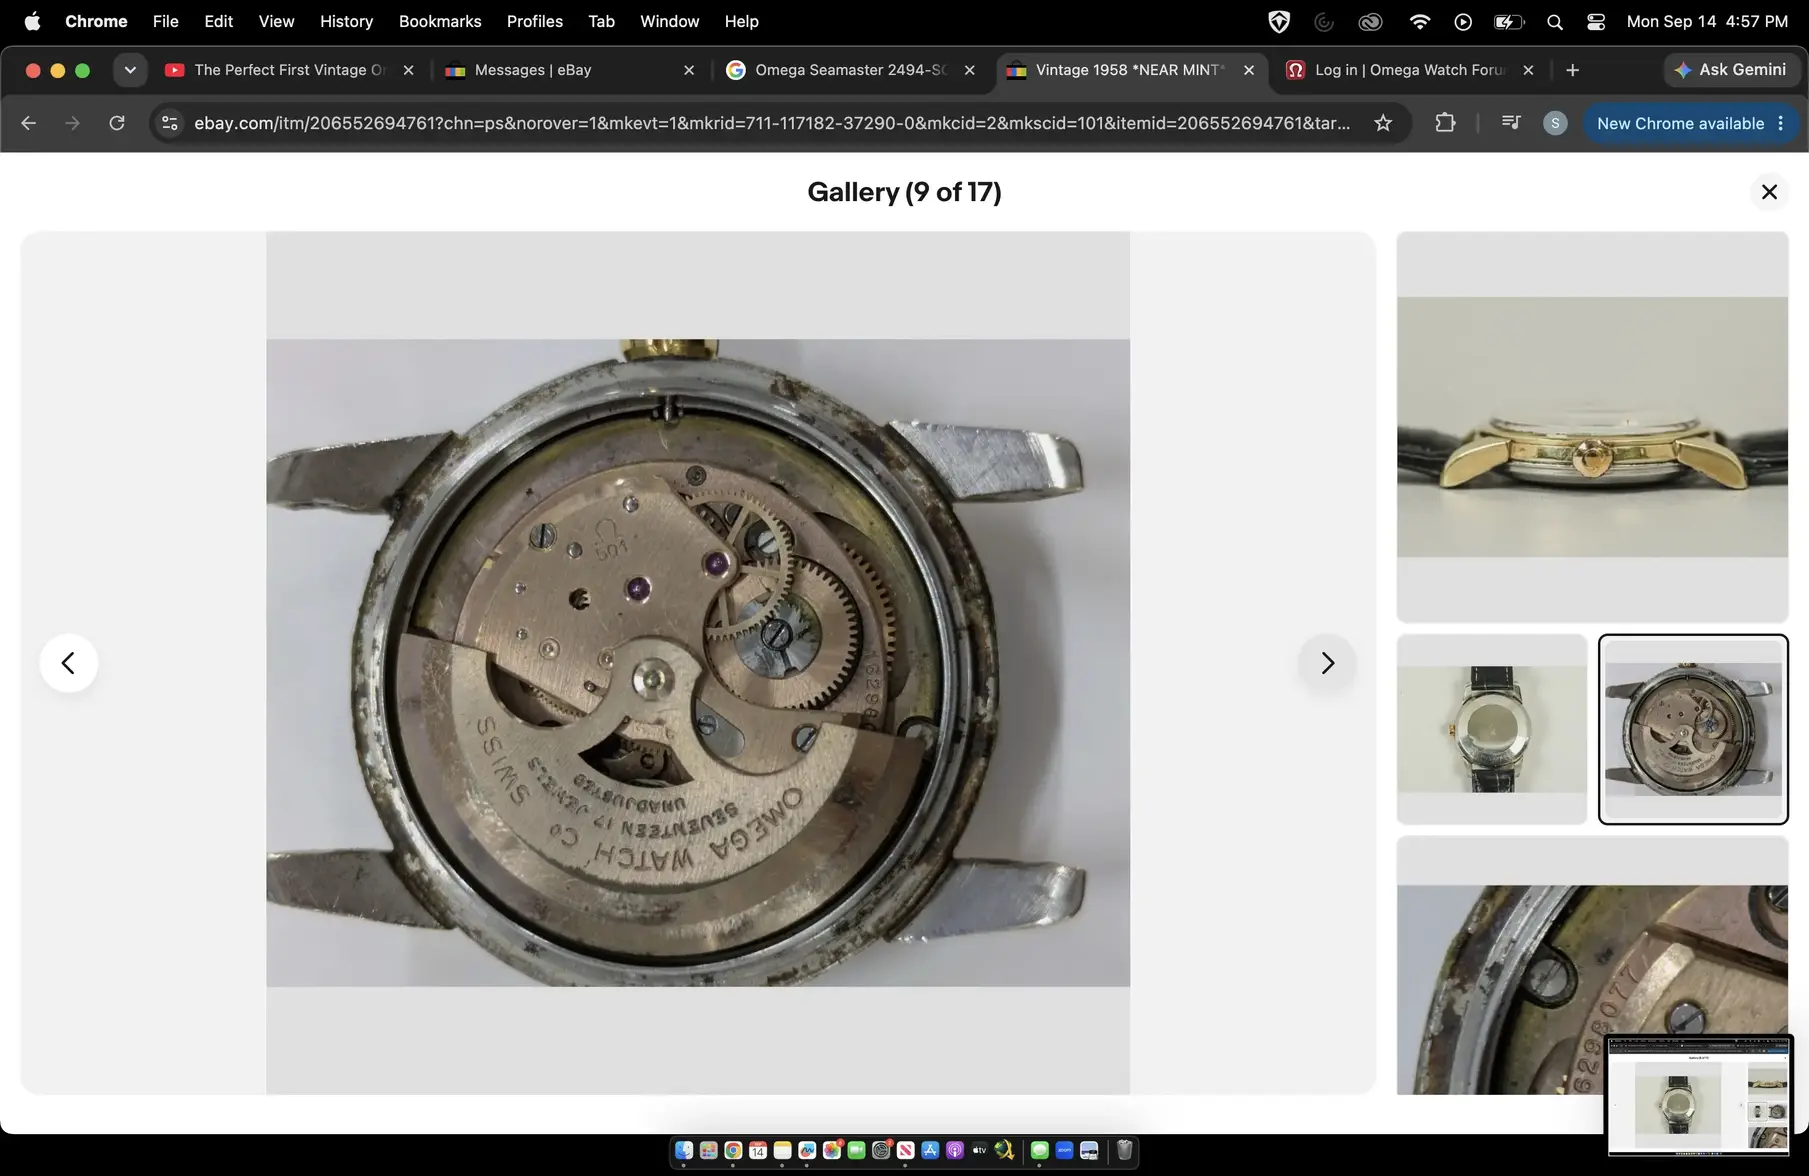1809x1176 pixels.
Task: Open a new Chrome tab
Action: [x=1572, y=70]
